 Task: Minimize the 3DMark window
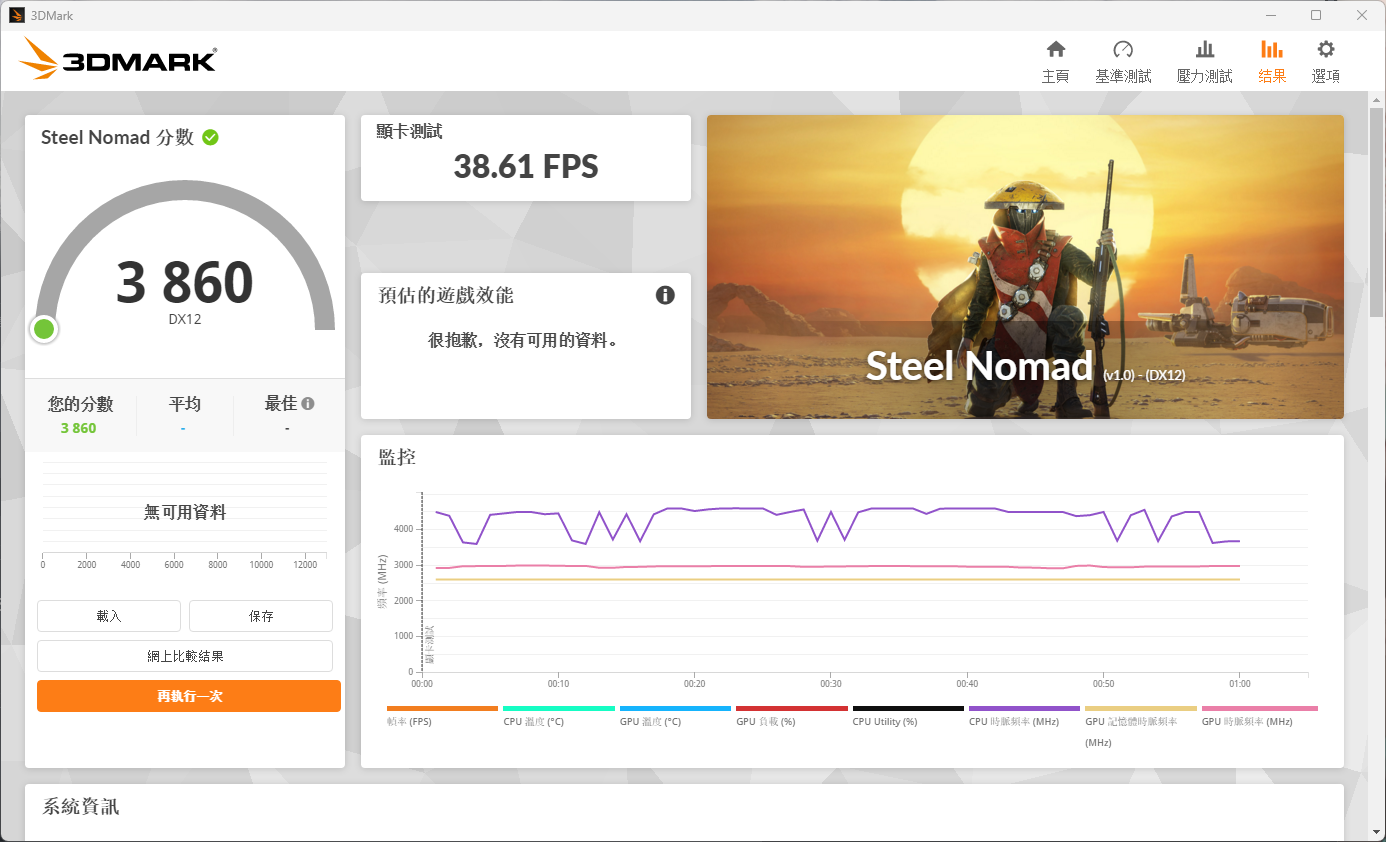(1271, 15)
